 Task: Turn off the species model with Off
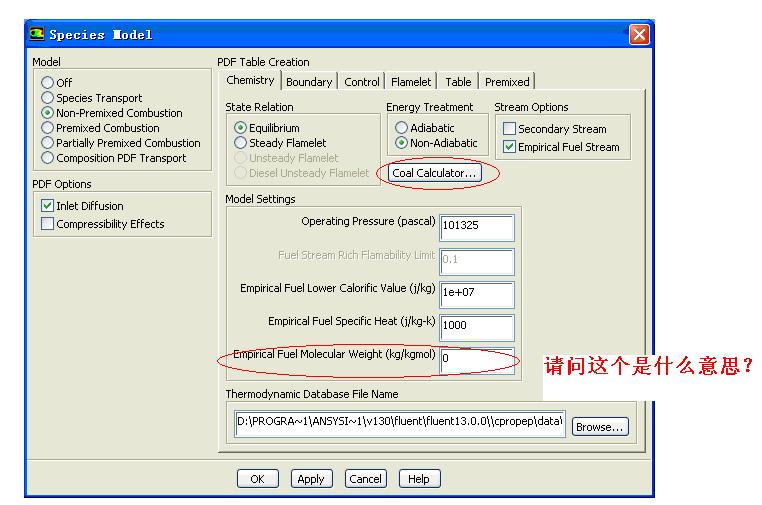pyautogui.click(x=47, y=83)
